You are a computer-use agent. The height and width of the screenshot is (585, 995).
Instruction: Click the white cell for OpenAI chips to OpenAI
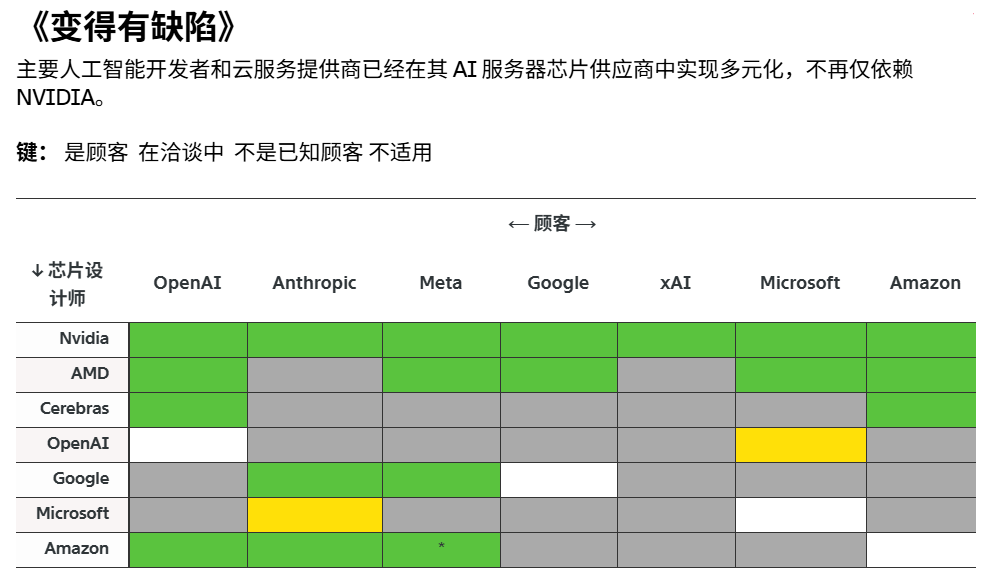point(188,444)
